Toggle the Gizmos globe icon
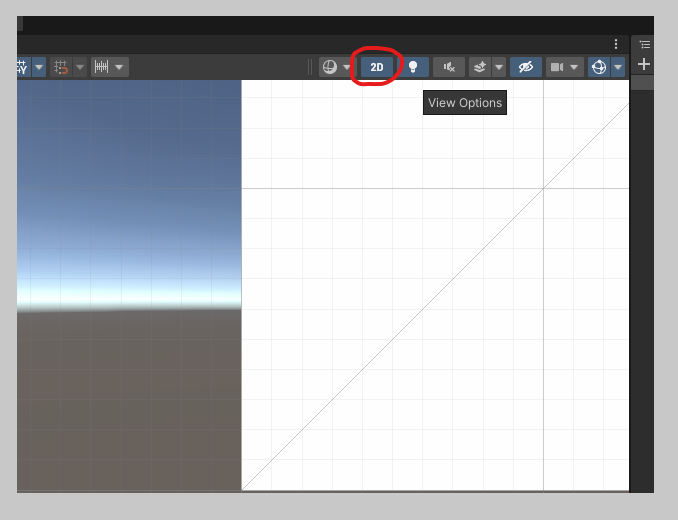This screenshot has height=520, width=678. (x=599, y=67)
